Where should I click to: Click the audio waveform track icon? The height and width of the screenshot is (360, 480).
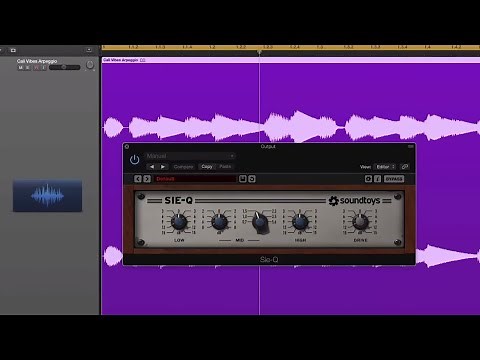pos(47,195)
